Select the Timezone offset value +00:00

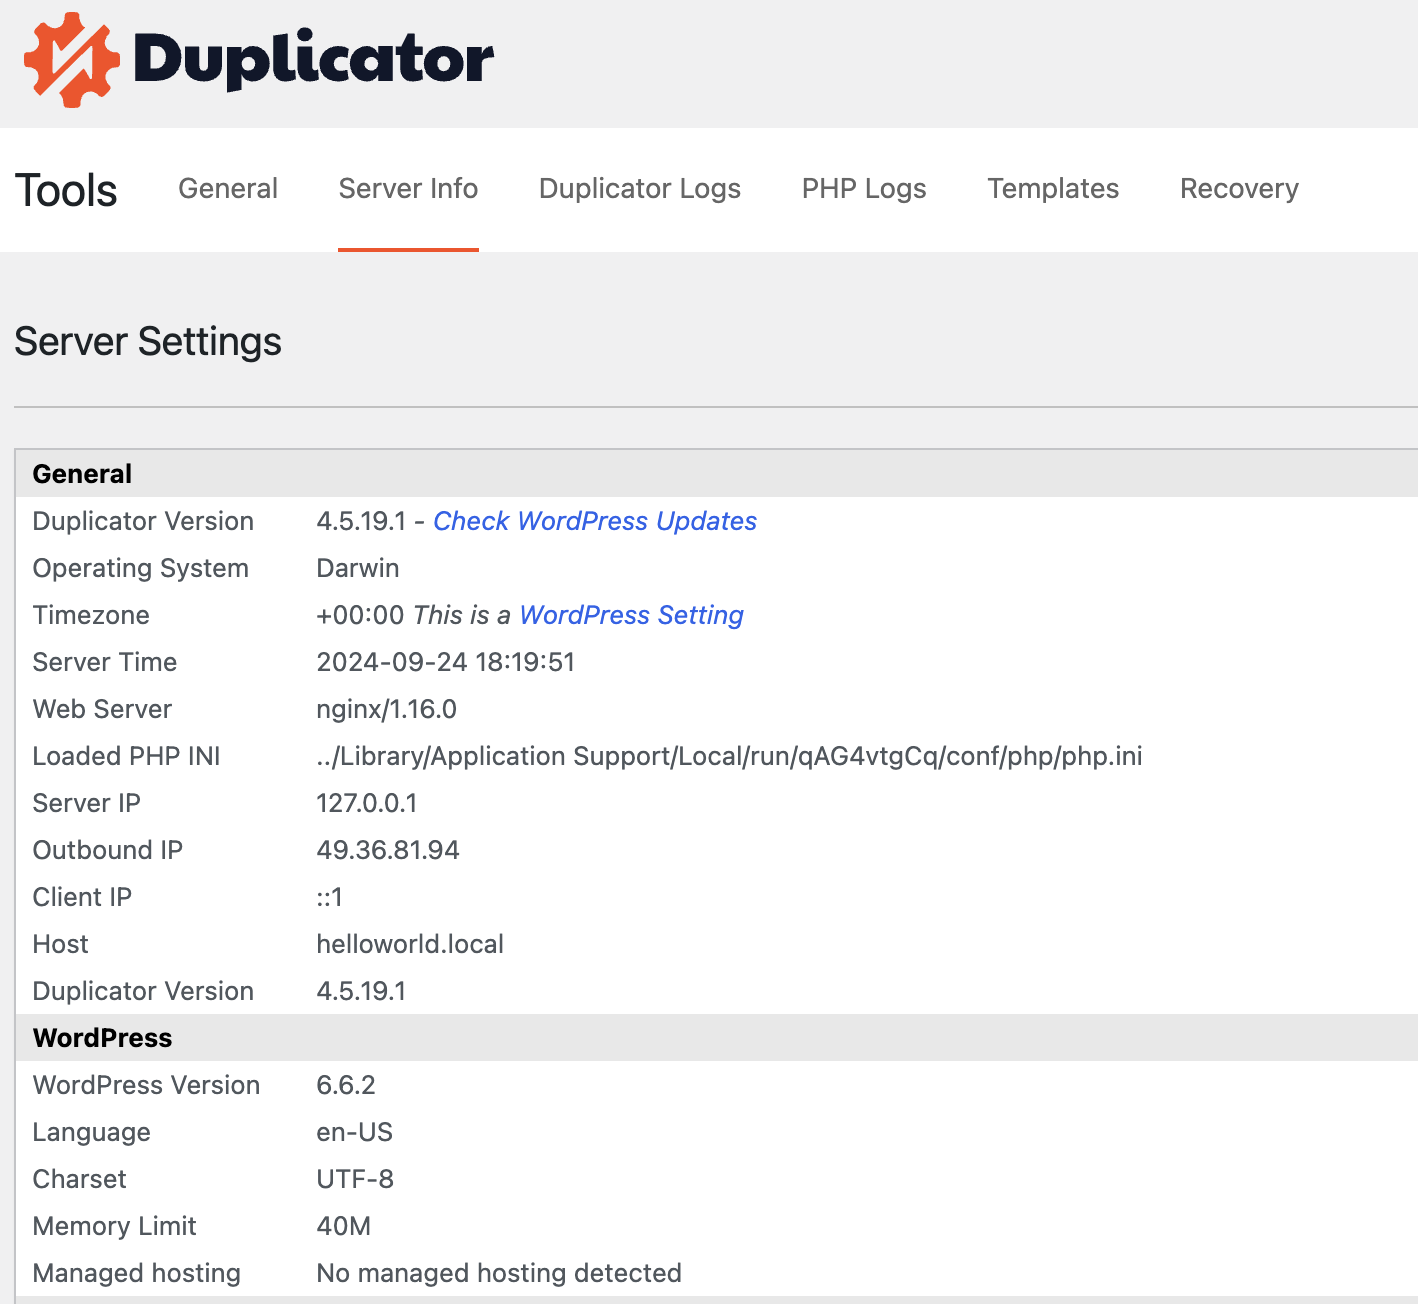[361, 615]
